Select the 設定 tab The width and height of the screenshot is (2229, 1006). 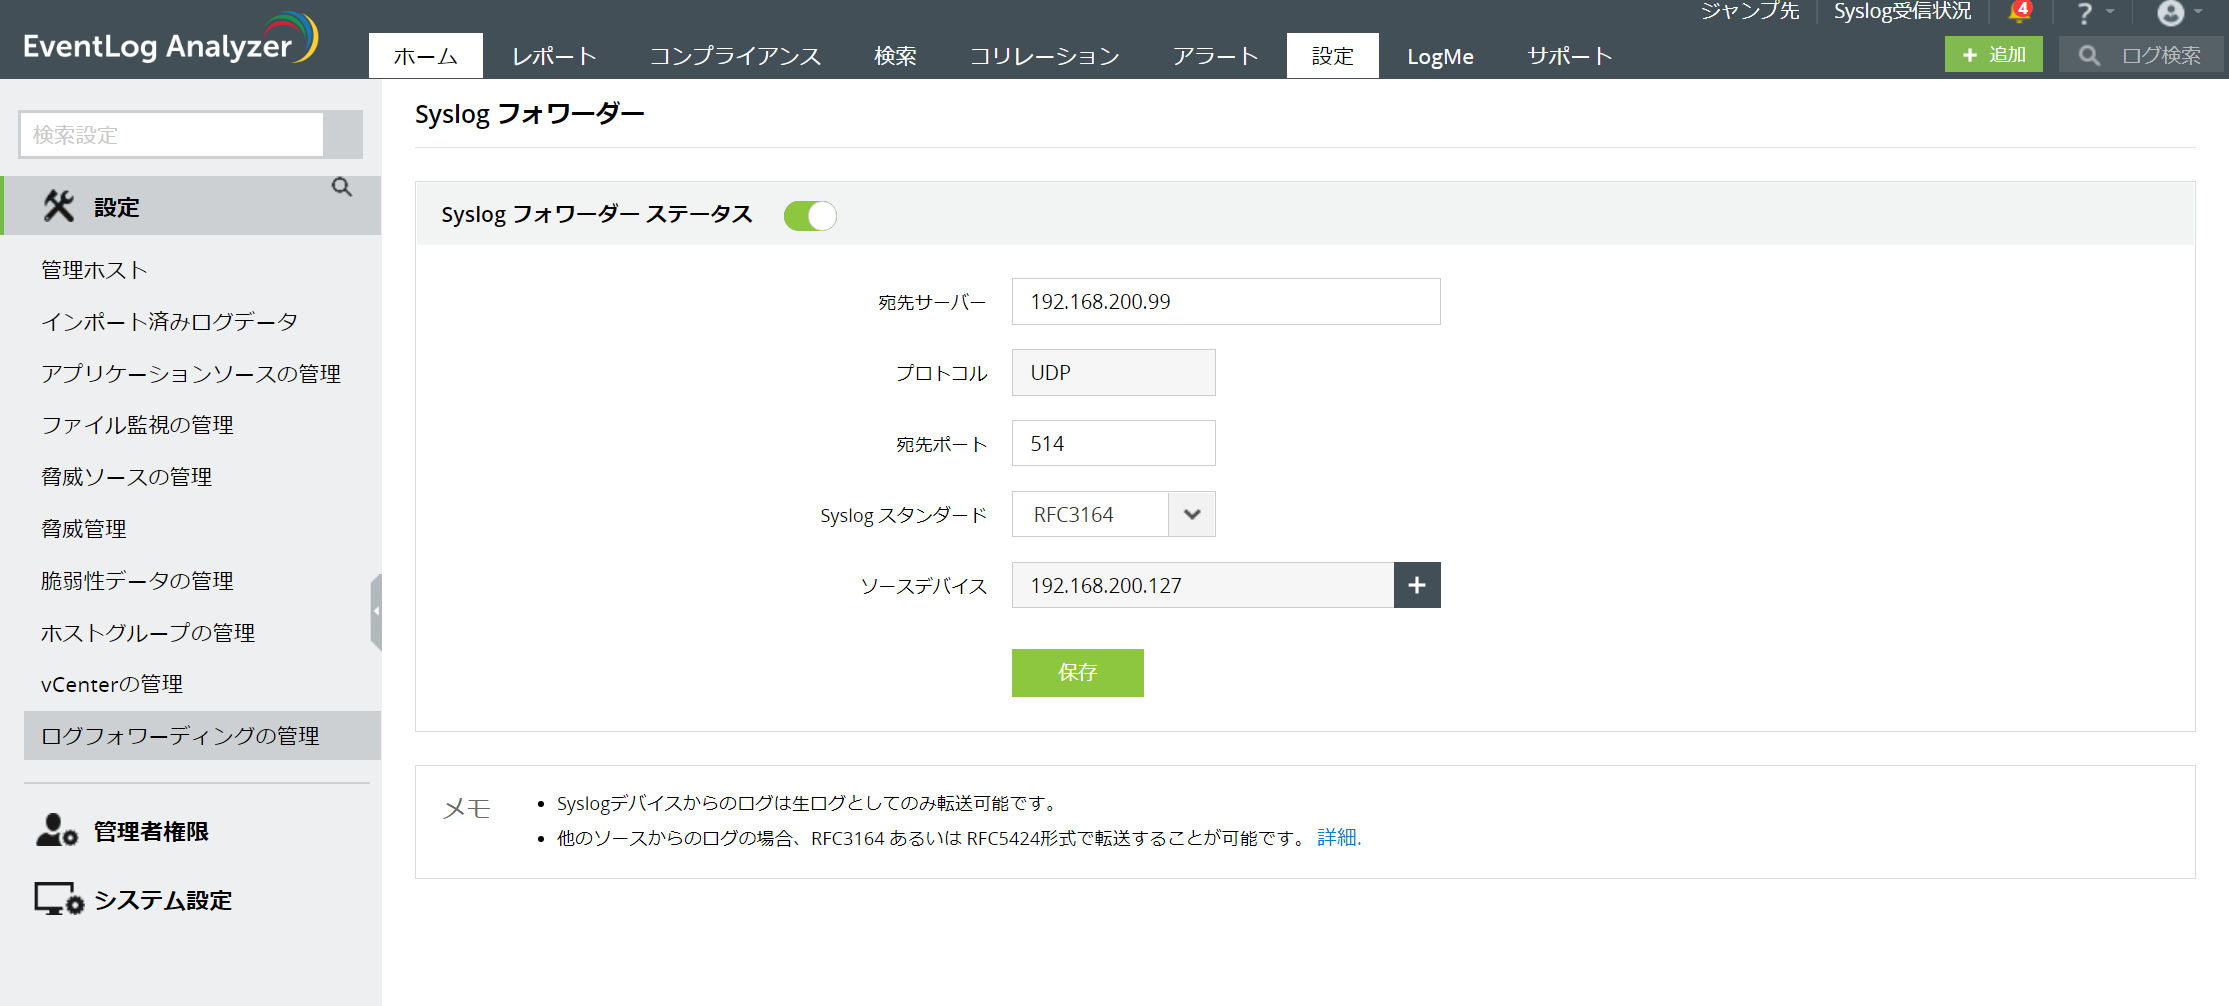[1333, 56]
